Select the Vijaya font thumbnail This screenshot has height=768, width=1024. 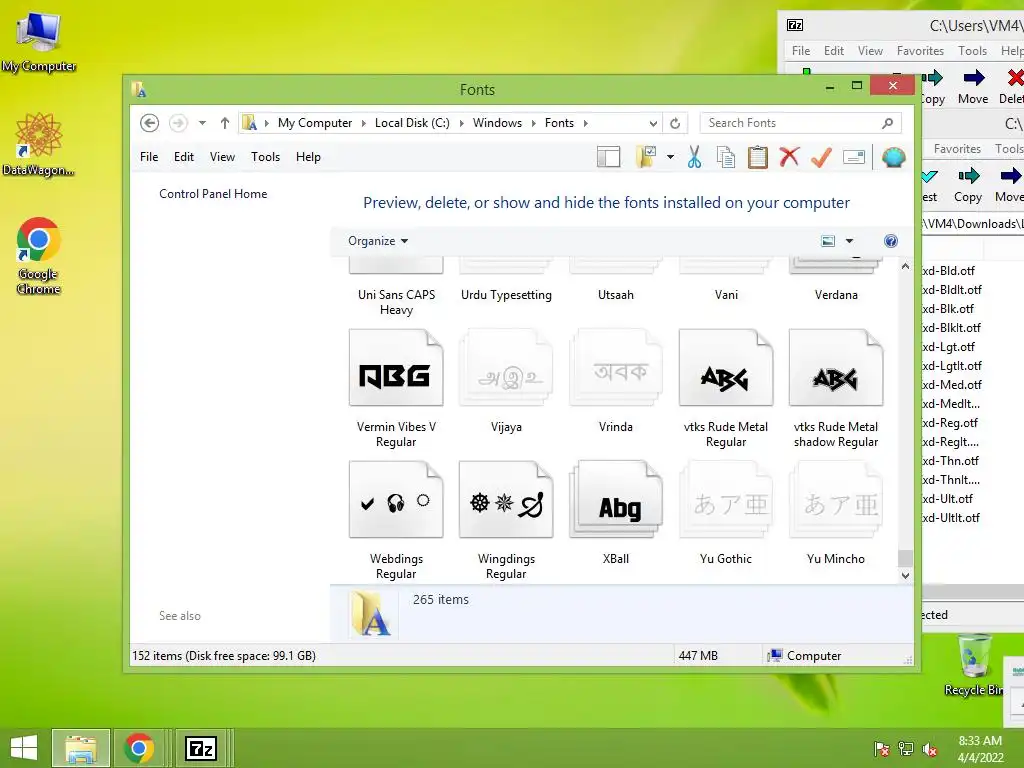click(506, 381)
